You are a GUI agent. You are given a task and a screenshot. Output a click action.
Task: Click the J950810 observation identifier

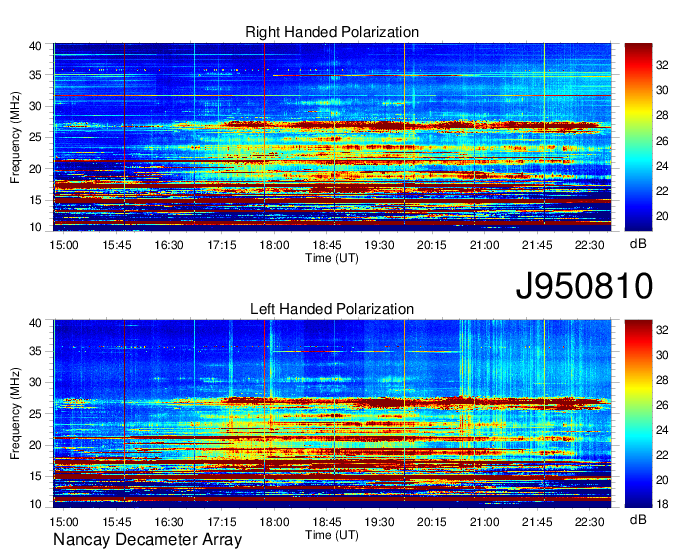(x=584, y=286)
